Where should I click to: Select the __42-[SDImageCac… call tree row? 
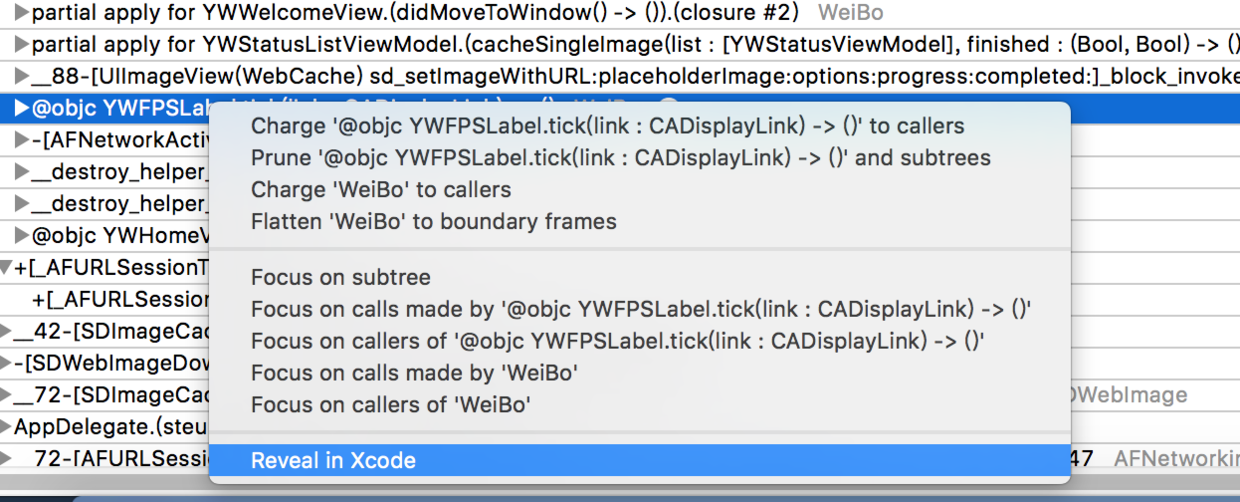coord(110,332)
